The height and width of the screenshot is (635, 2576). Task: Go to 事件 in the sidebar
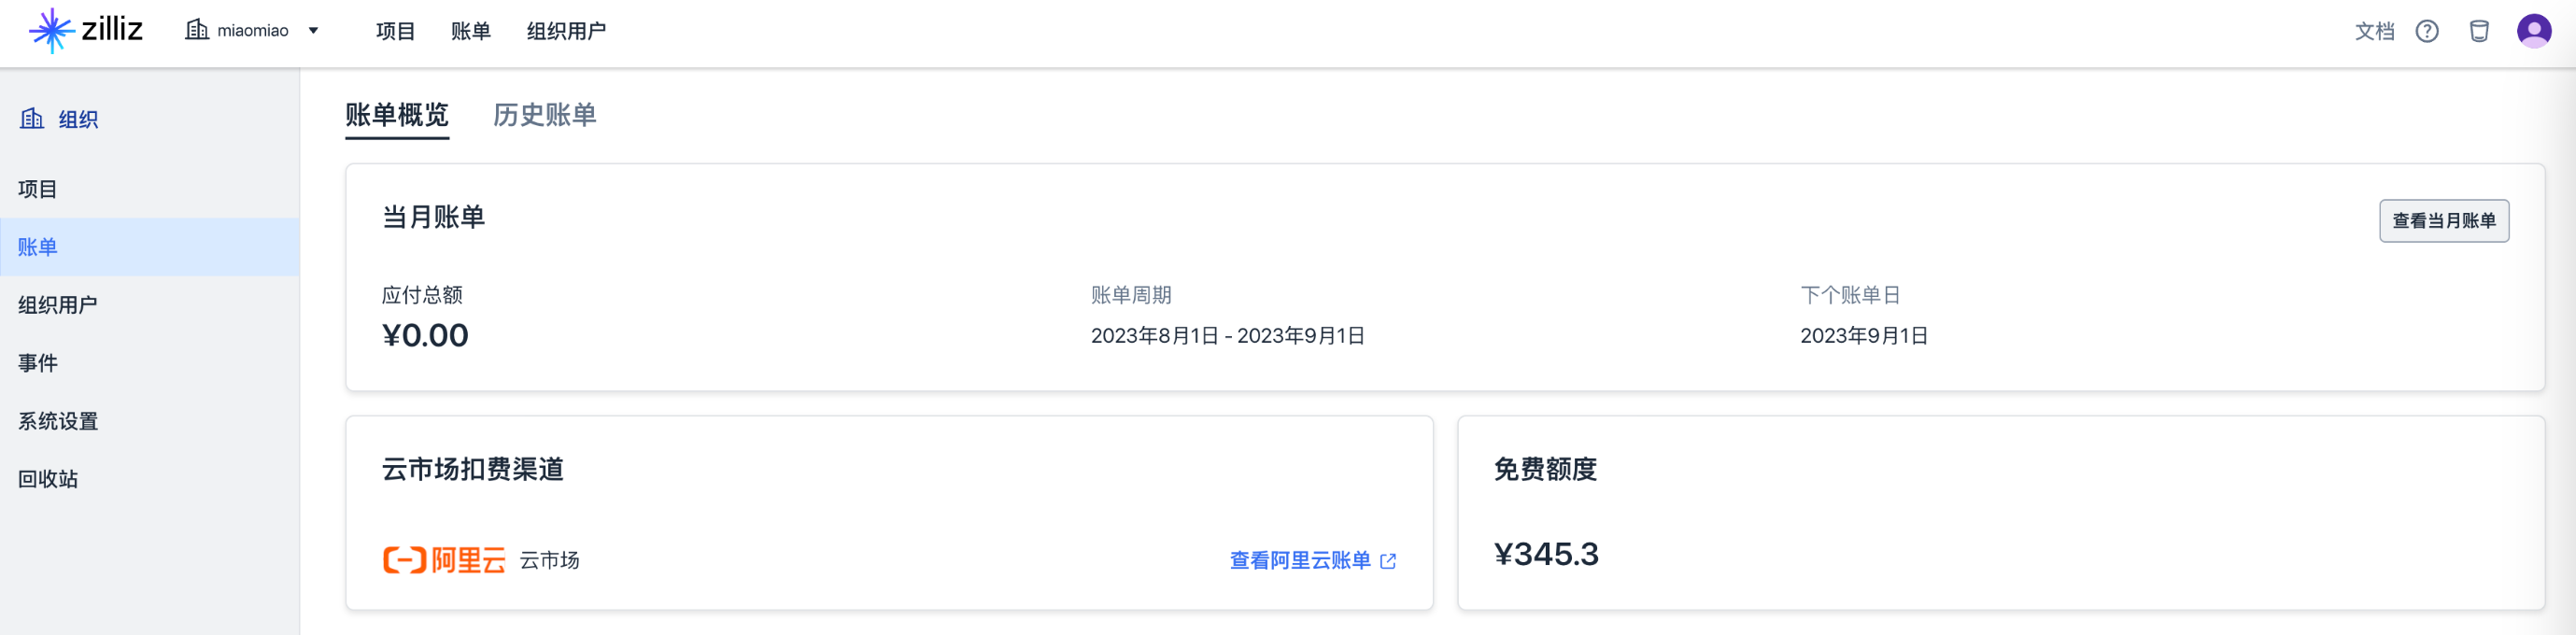pos(38,363)
